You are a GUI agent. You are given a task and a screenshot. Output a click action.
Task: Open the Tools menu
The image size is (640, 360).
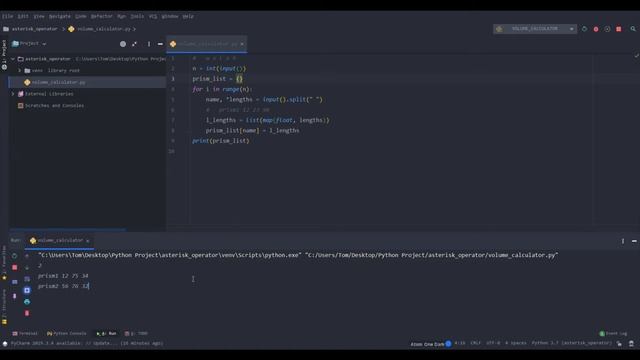pyautogui.click(x=137, y=16)
